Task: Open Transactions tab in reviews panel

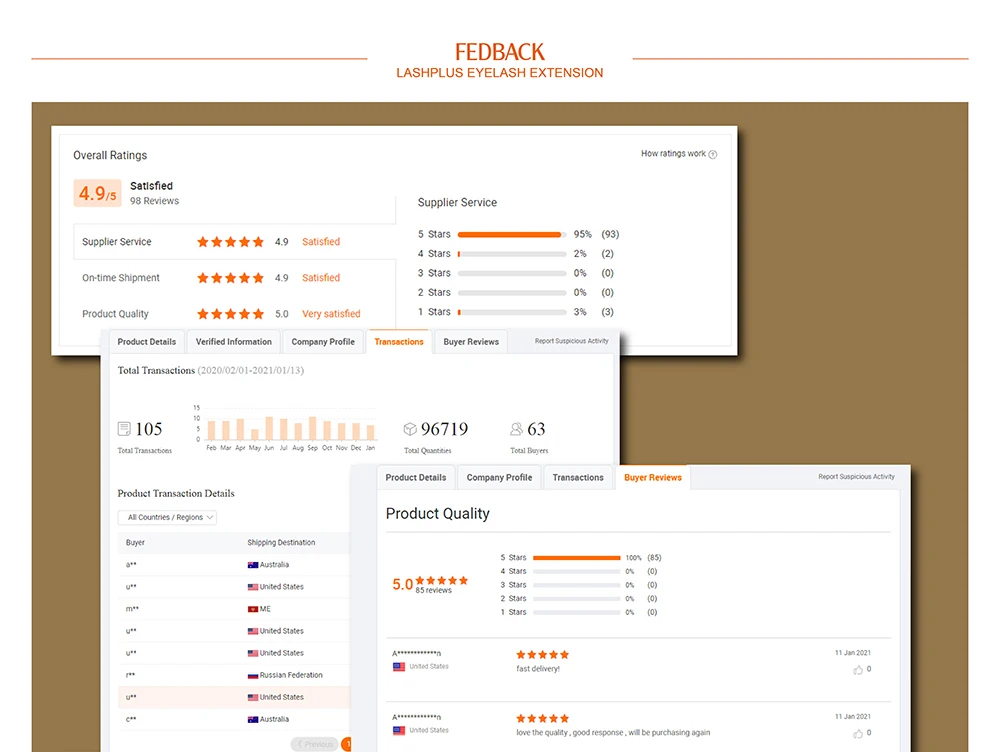Action: [x=578, y=478]
